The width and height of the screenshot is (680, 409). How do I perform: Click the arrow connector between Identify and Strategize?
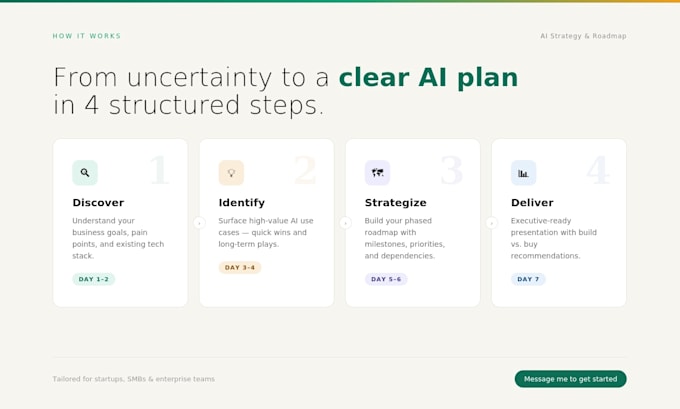click(x=345, y=223)
